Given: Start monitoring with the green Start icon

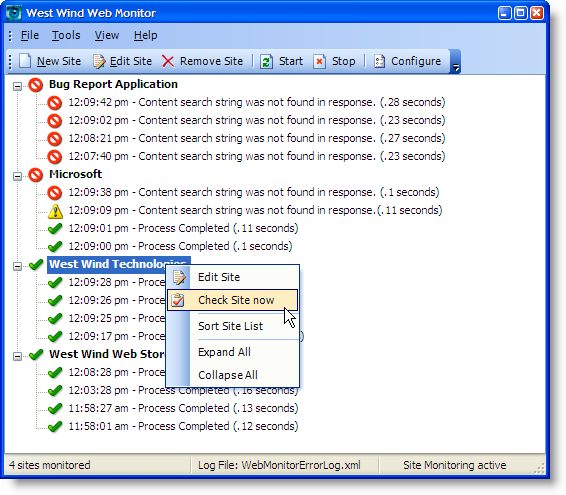Looking at the screenshot, I should coord(266,61).
